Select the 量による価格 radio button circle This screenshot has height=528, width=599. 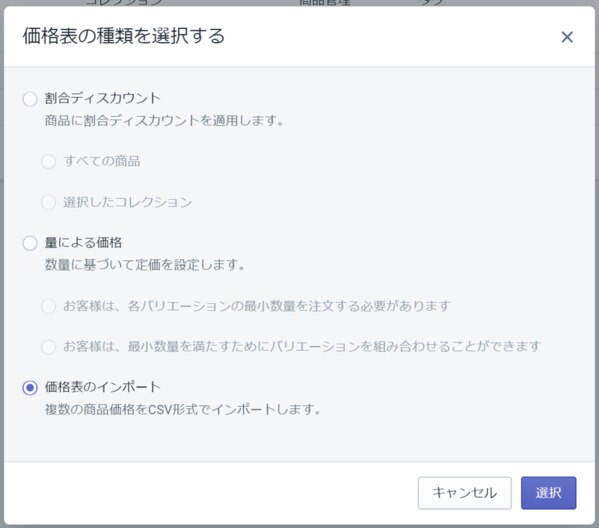tap(30, 243)
